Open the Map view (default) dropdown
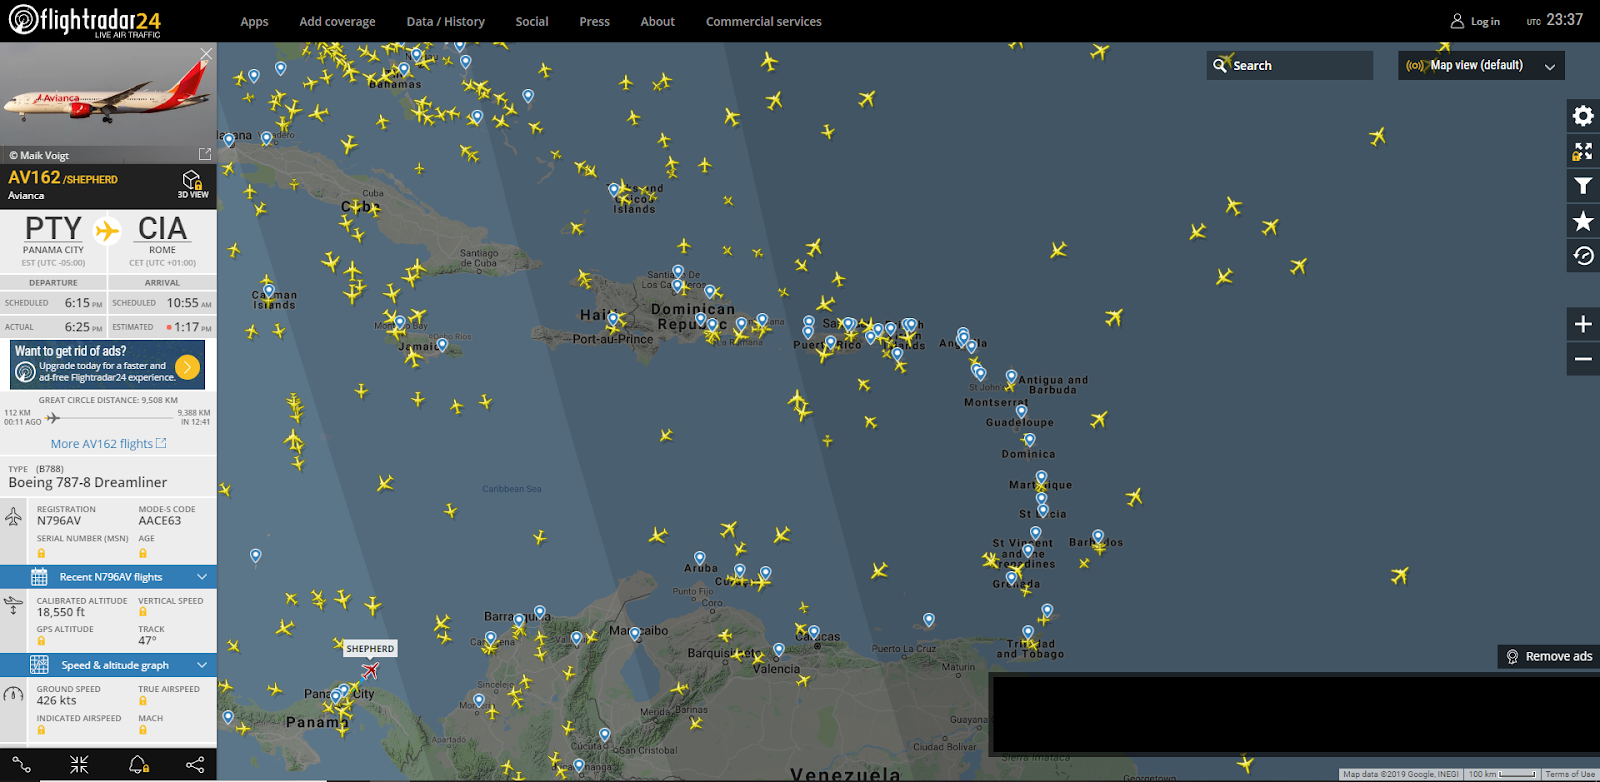 (1481, 66)
